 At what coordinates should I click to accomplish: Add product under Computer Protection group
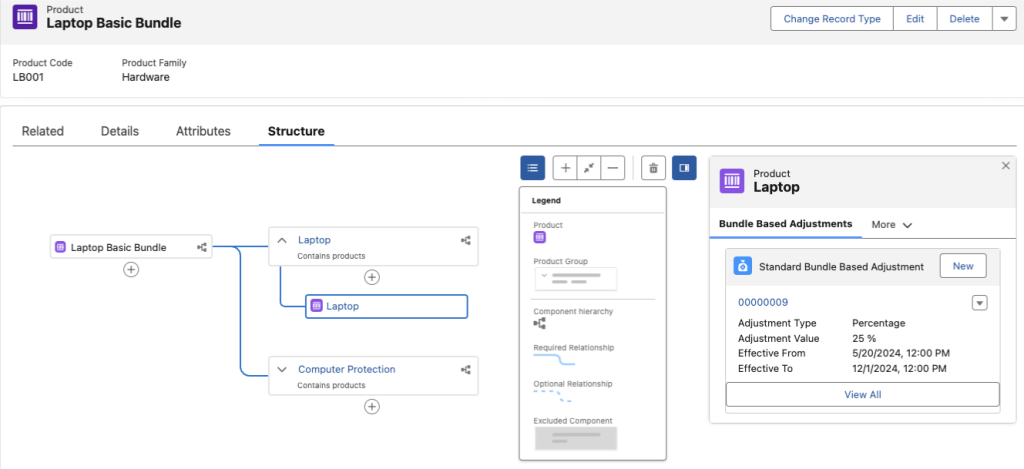(372, 406)
